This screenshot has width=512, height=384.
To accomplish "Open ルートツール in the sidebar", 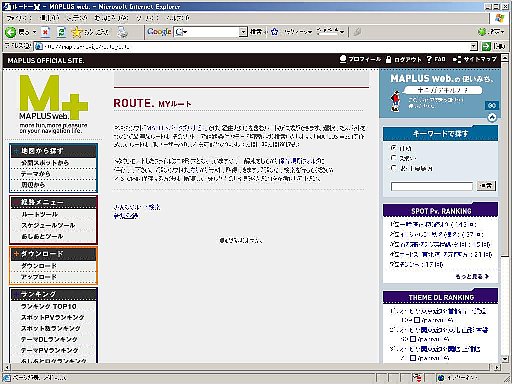I will (x=40, y=214).
